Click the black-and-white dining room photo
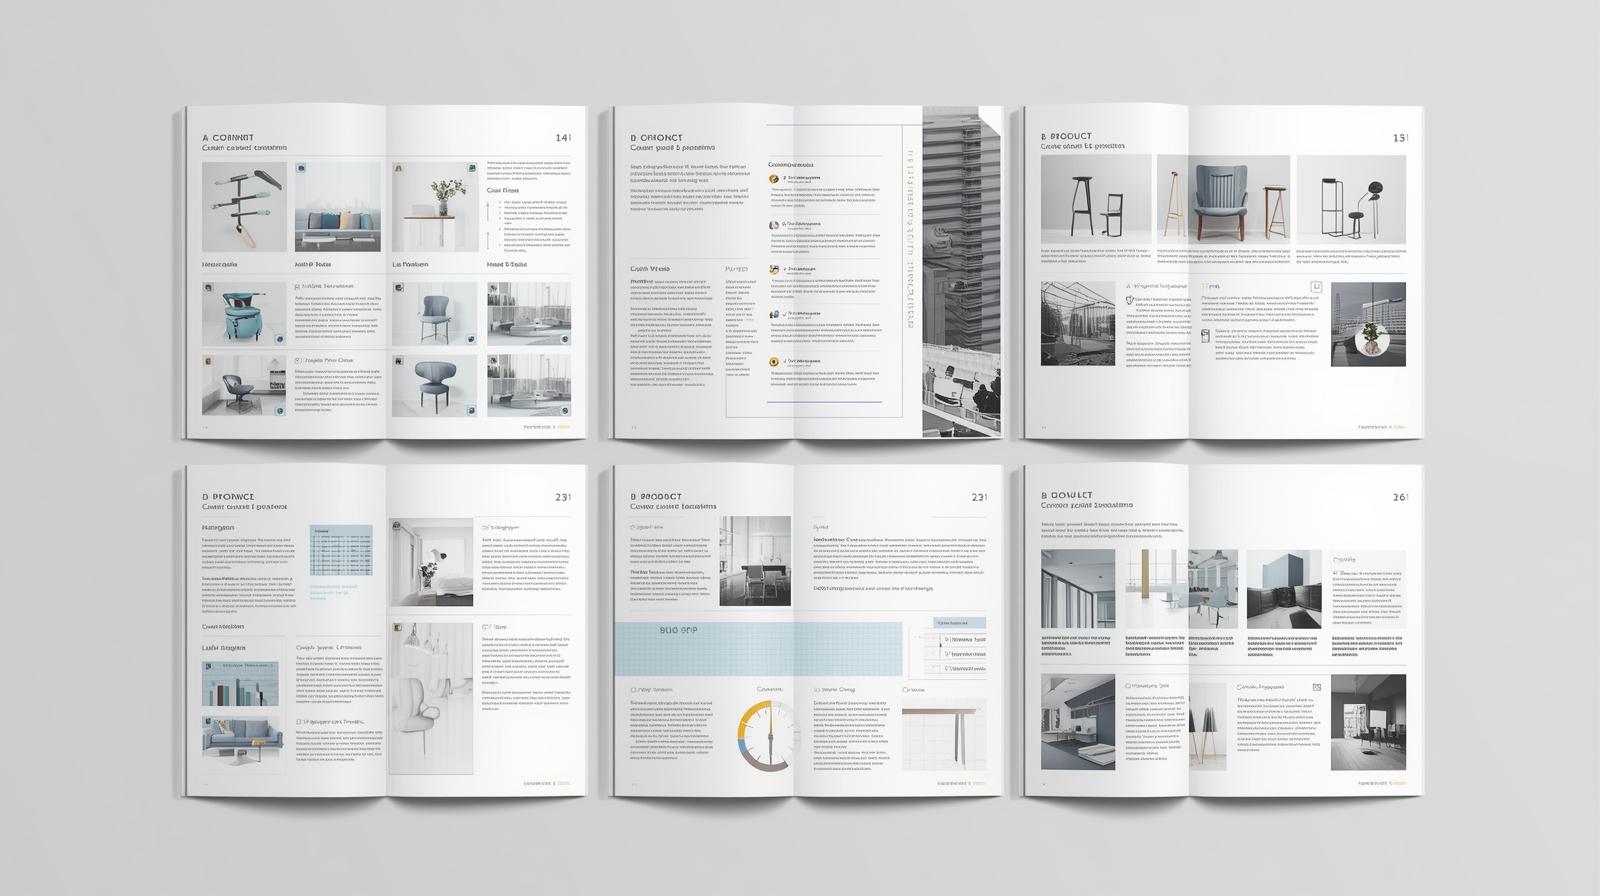This screenshot has height=896, width=1600. click(754, 560)
